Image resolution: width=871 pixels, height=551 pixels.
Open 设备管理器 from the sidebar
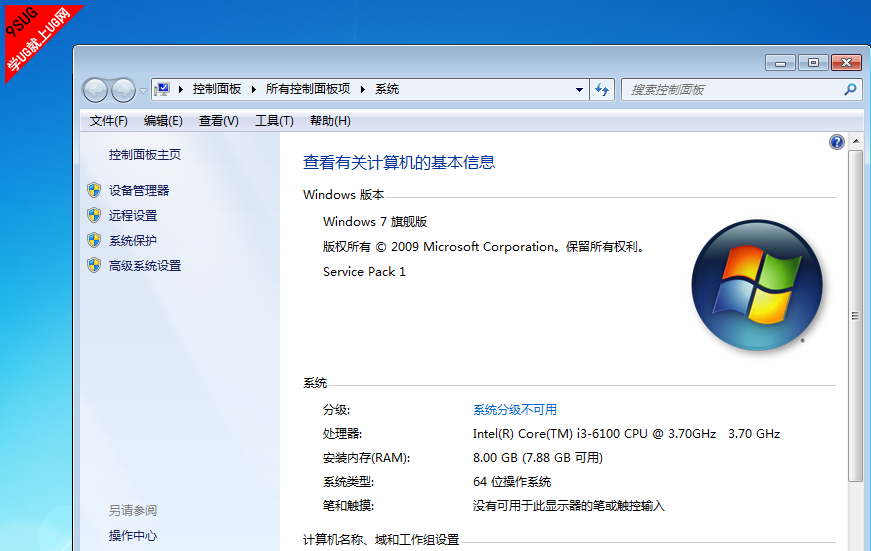coord(139,191)
